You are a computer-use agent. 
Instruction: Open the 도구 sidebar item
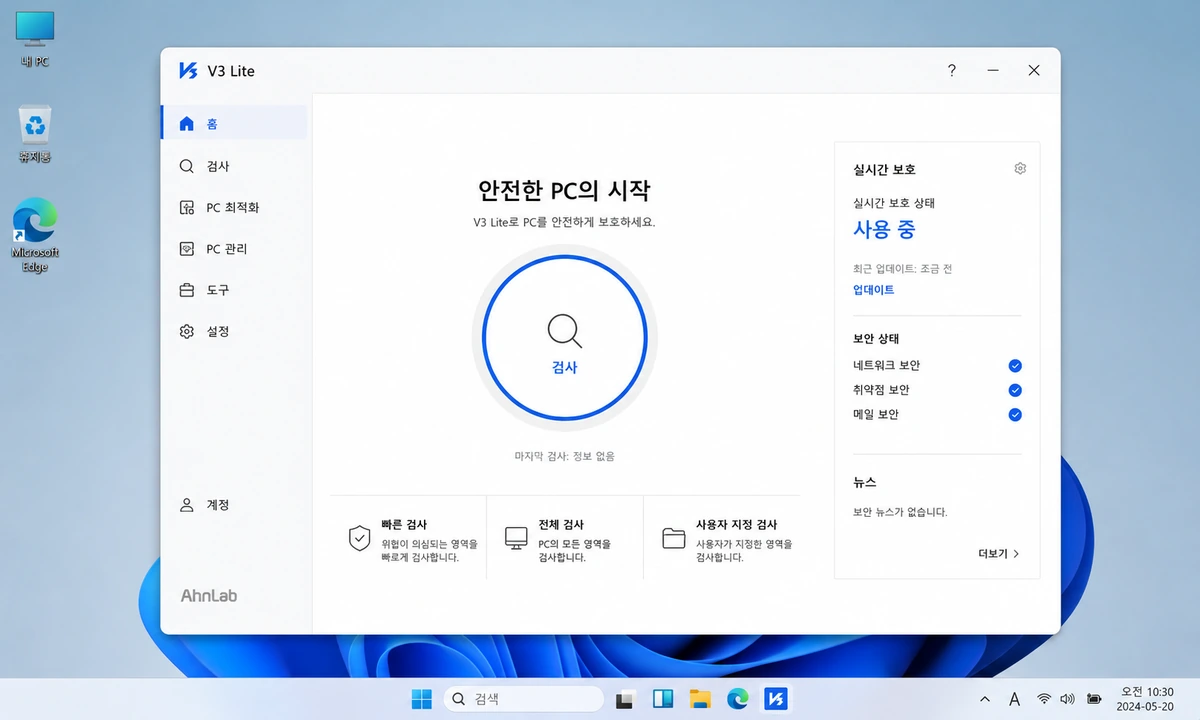(234, 290)
